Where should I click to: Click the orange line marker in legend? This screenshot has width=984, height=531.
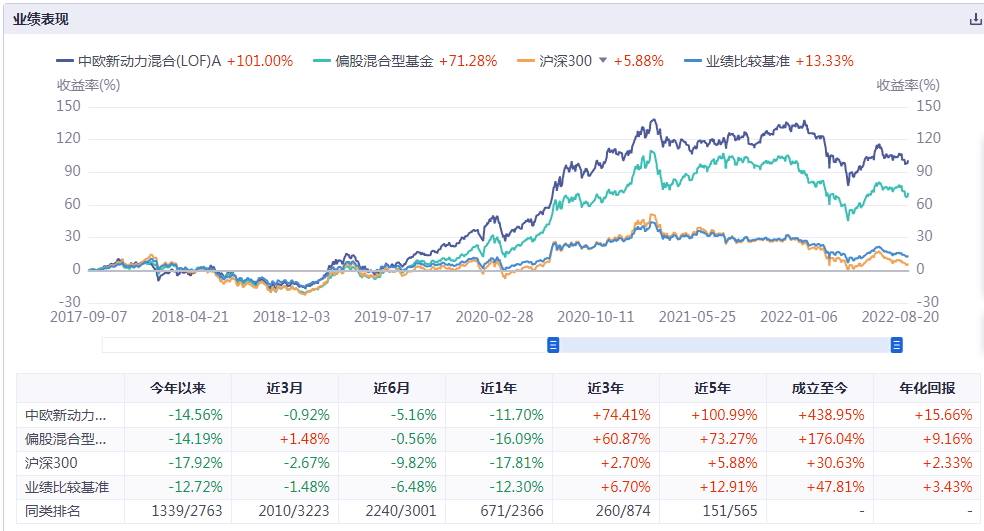point(525,61)
